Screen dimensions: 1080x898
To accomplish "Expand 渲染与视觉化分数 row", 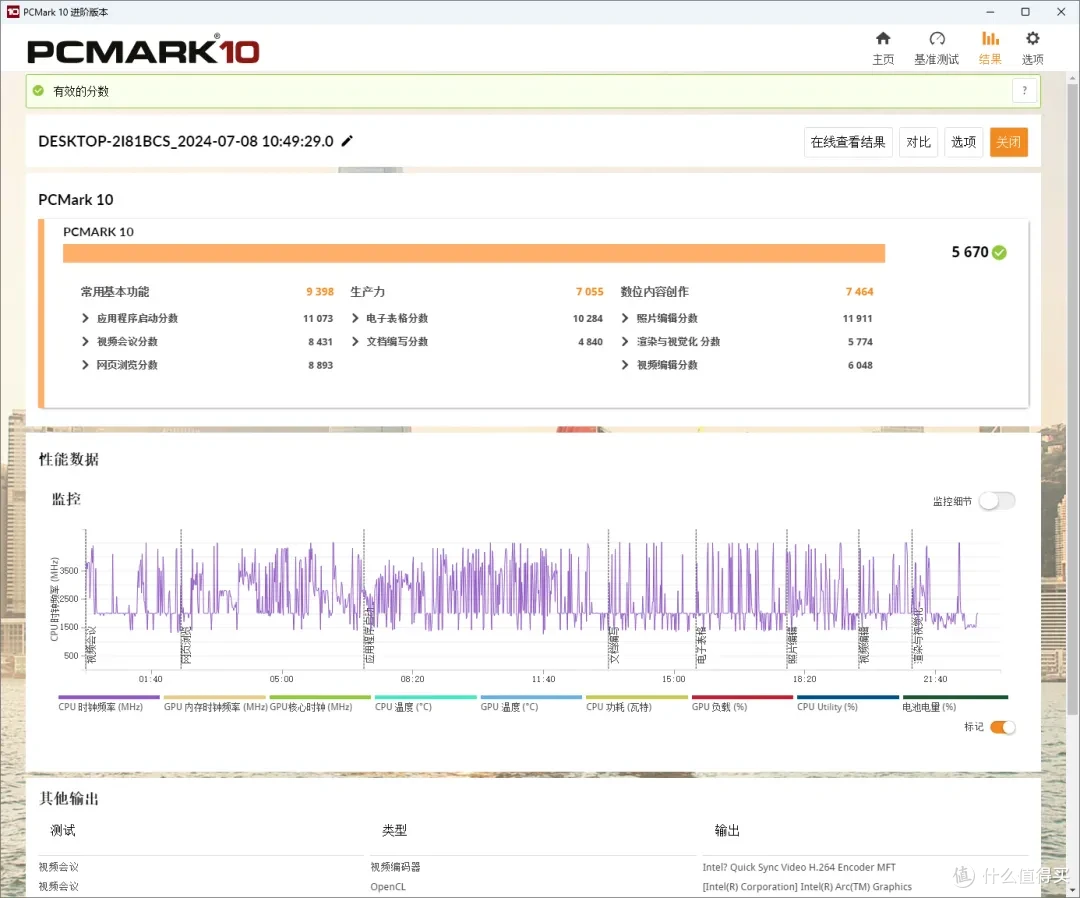I will click(x=625, y=342).
